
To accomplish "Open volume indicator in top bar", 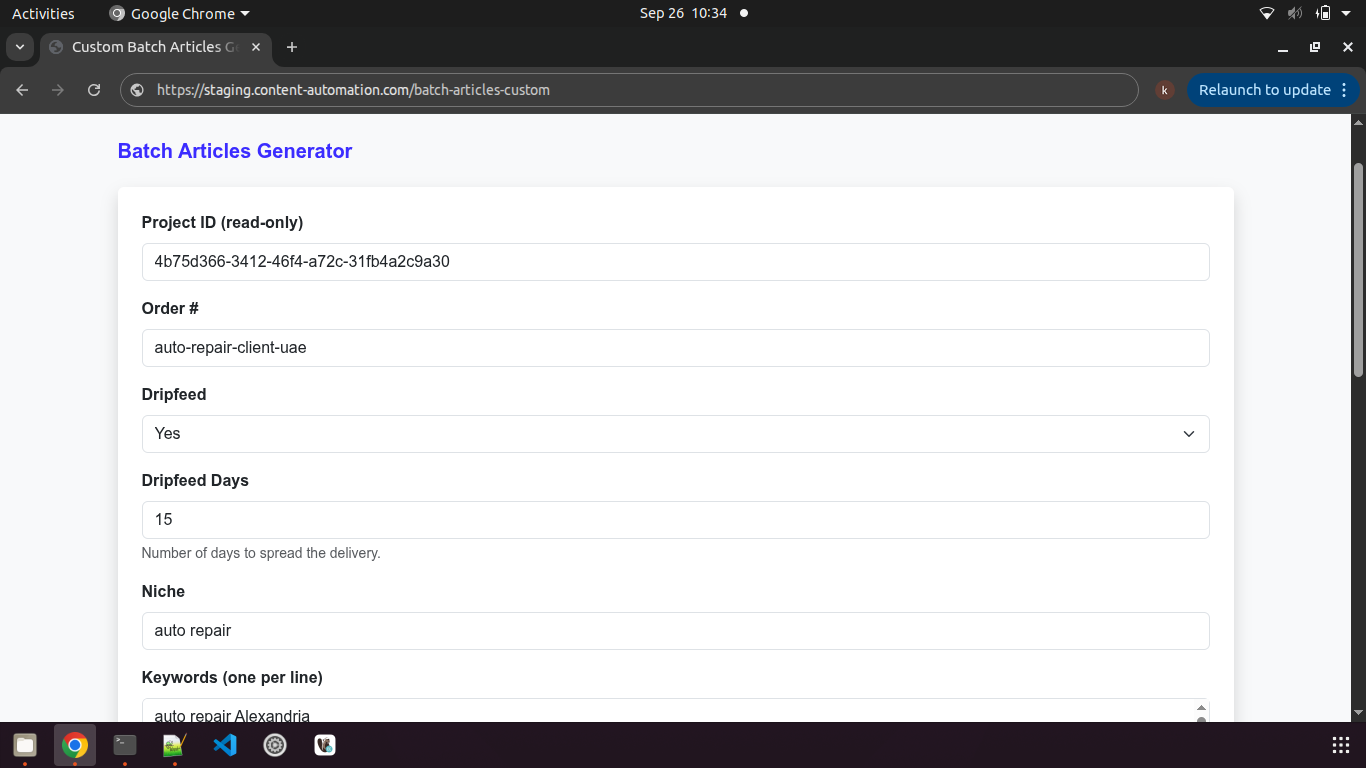I will point(1295,13).
